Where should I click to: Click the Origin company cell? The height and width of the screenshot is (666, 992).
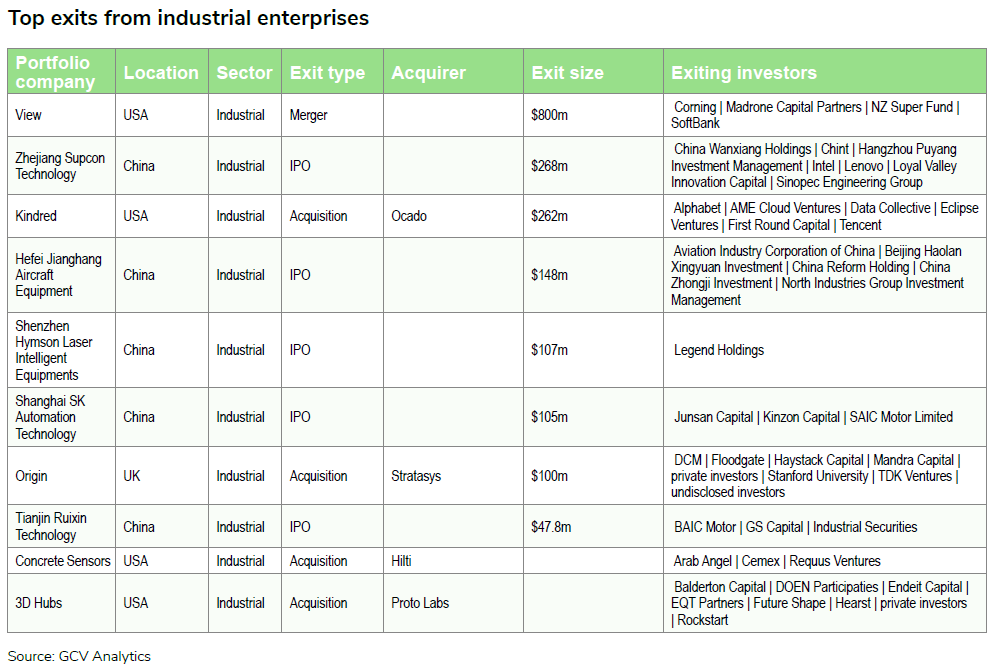tap(32, 476)
